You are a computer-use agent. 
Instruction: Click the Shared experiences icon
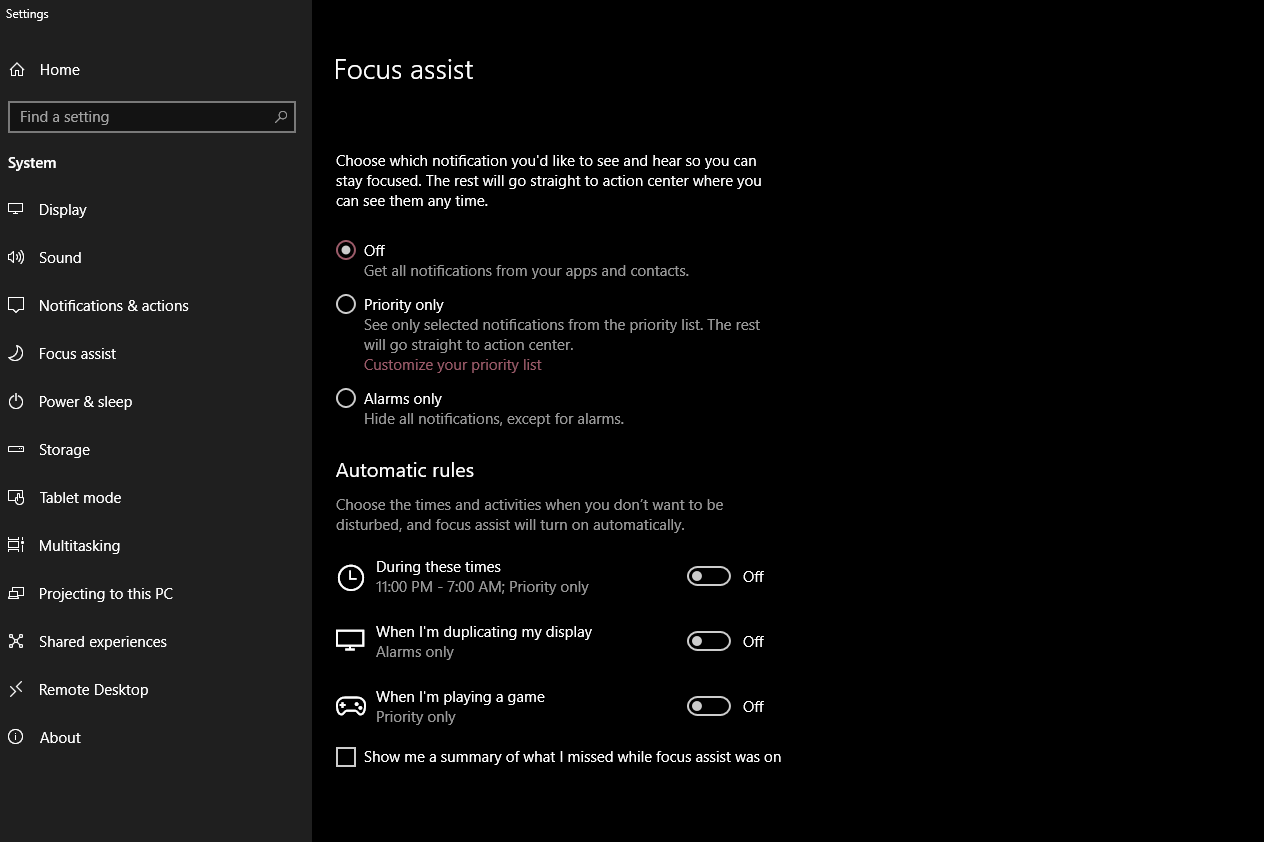tap(15, 641)
